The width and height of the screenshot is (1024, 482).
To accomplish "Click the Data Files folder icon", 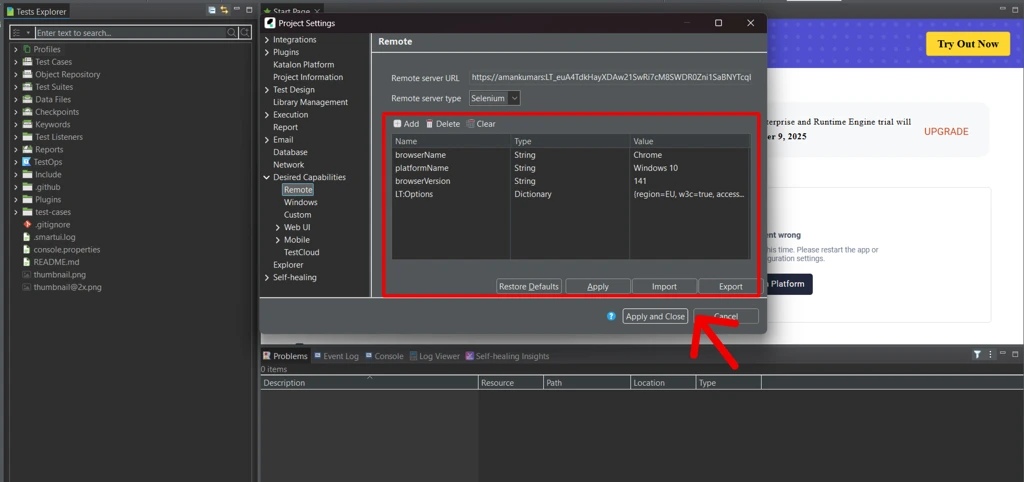I will point(27,99).
